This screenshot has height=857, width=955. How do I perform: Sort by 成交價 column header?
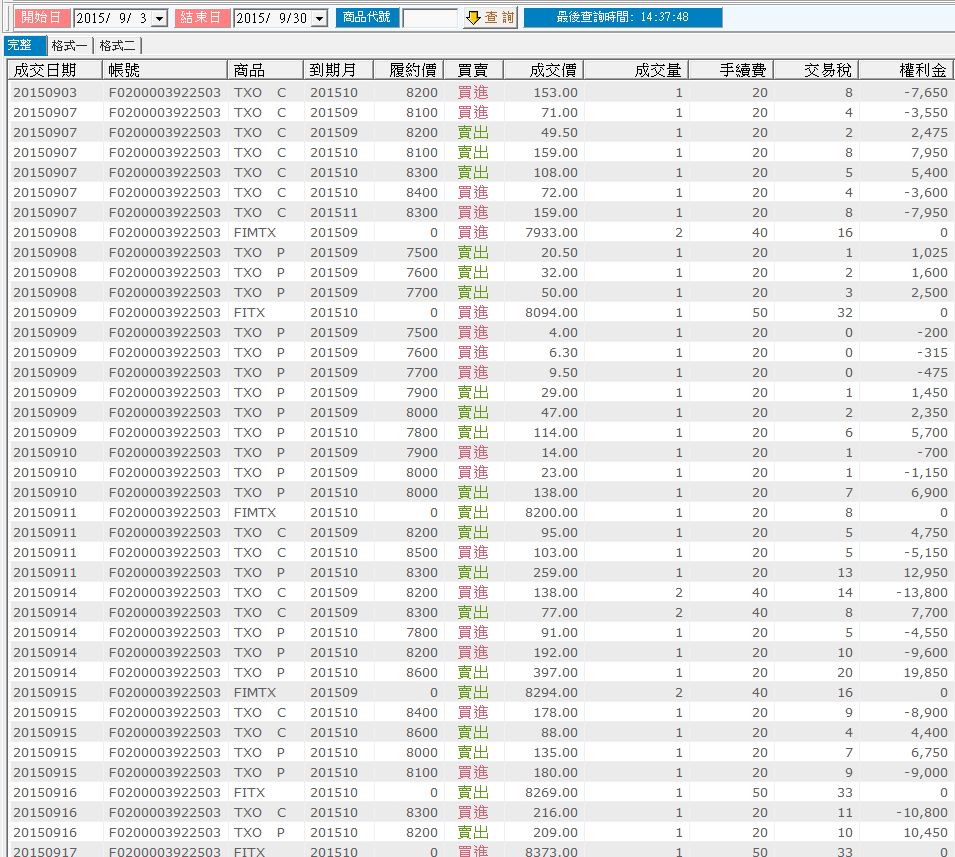pos(544,70)
